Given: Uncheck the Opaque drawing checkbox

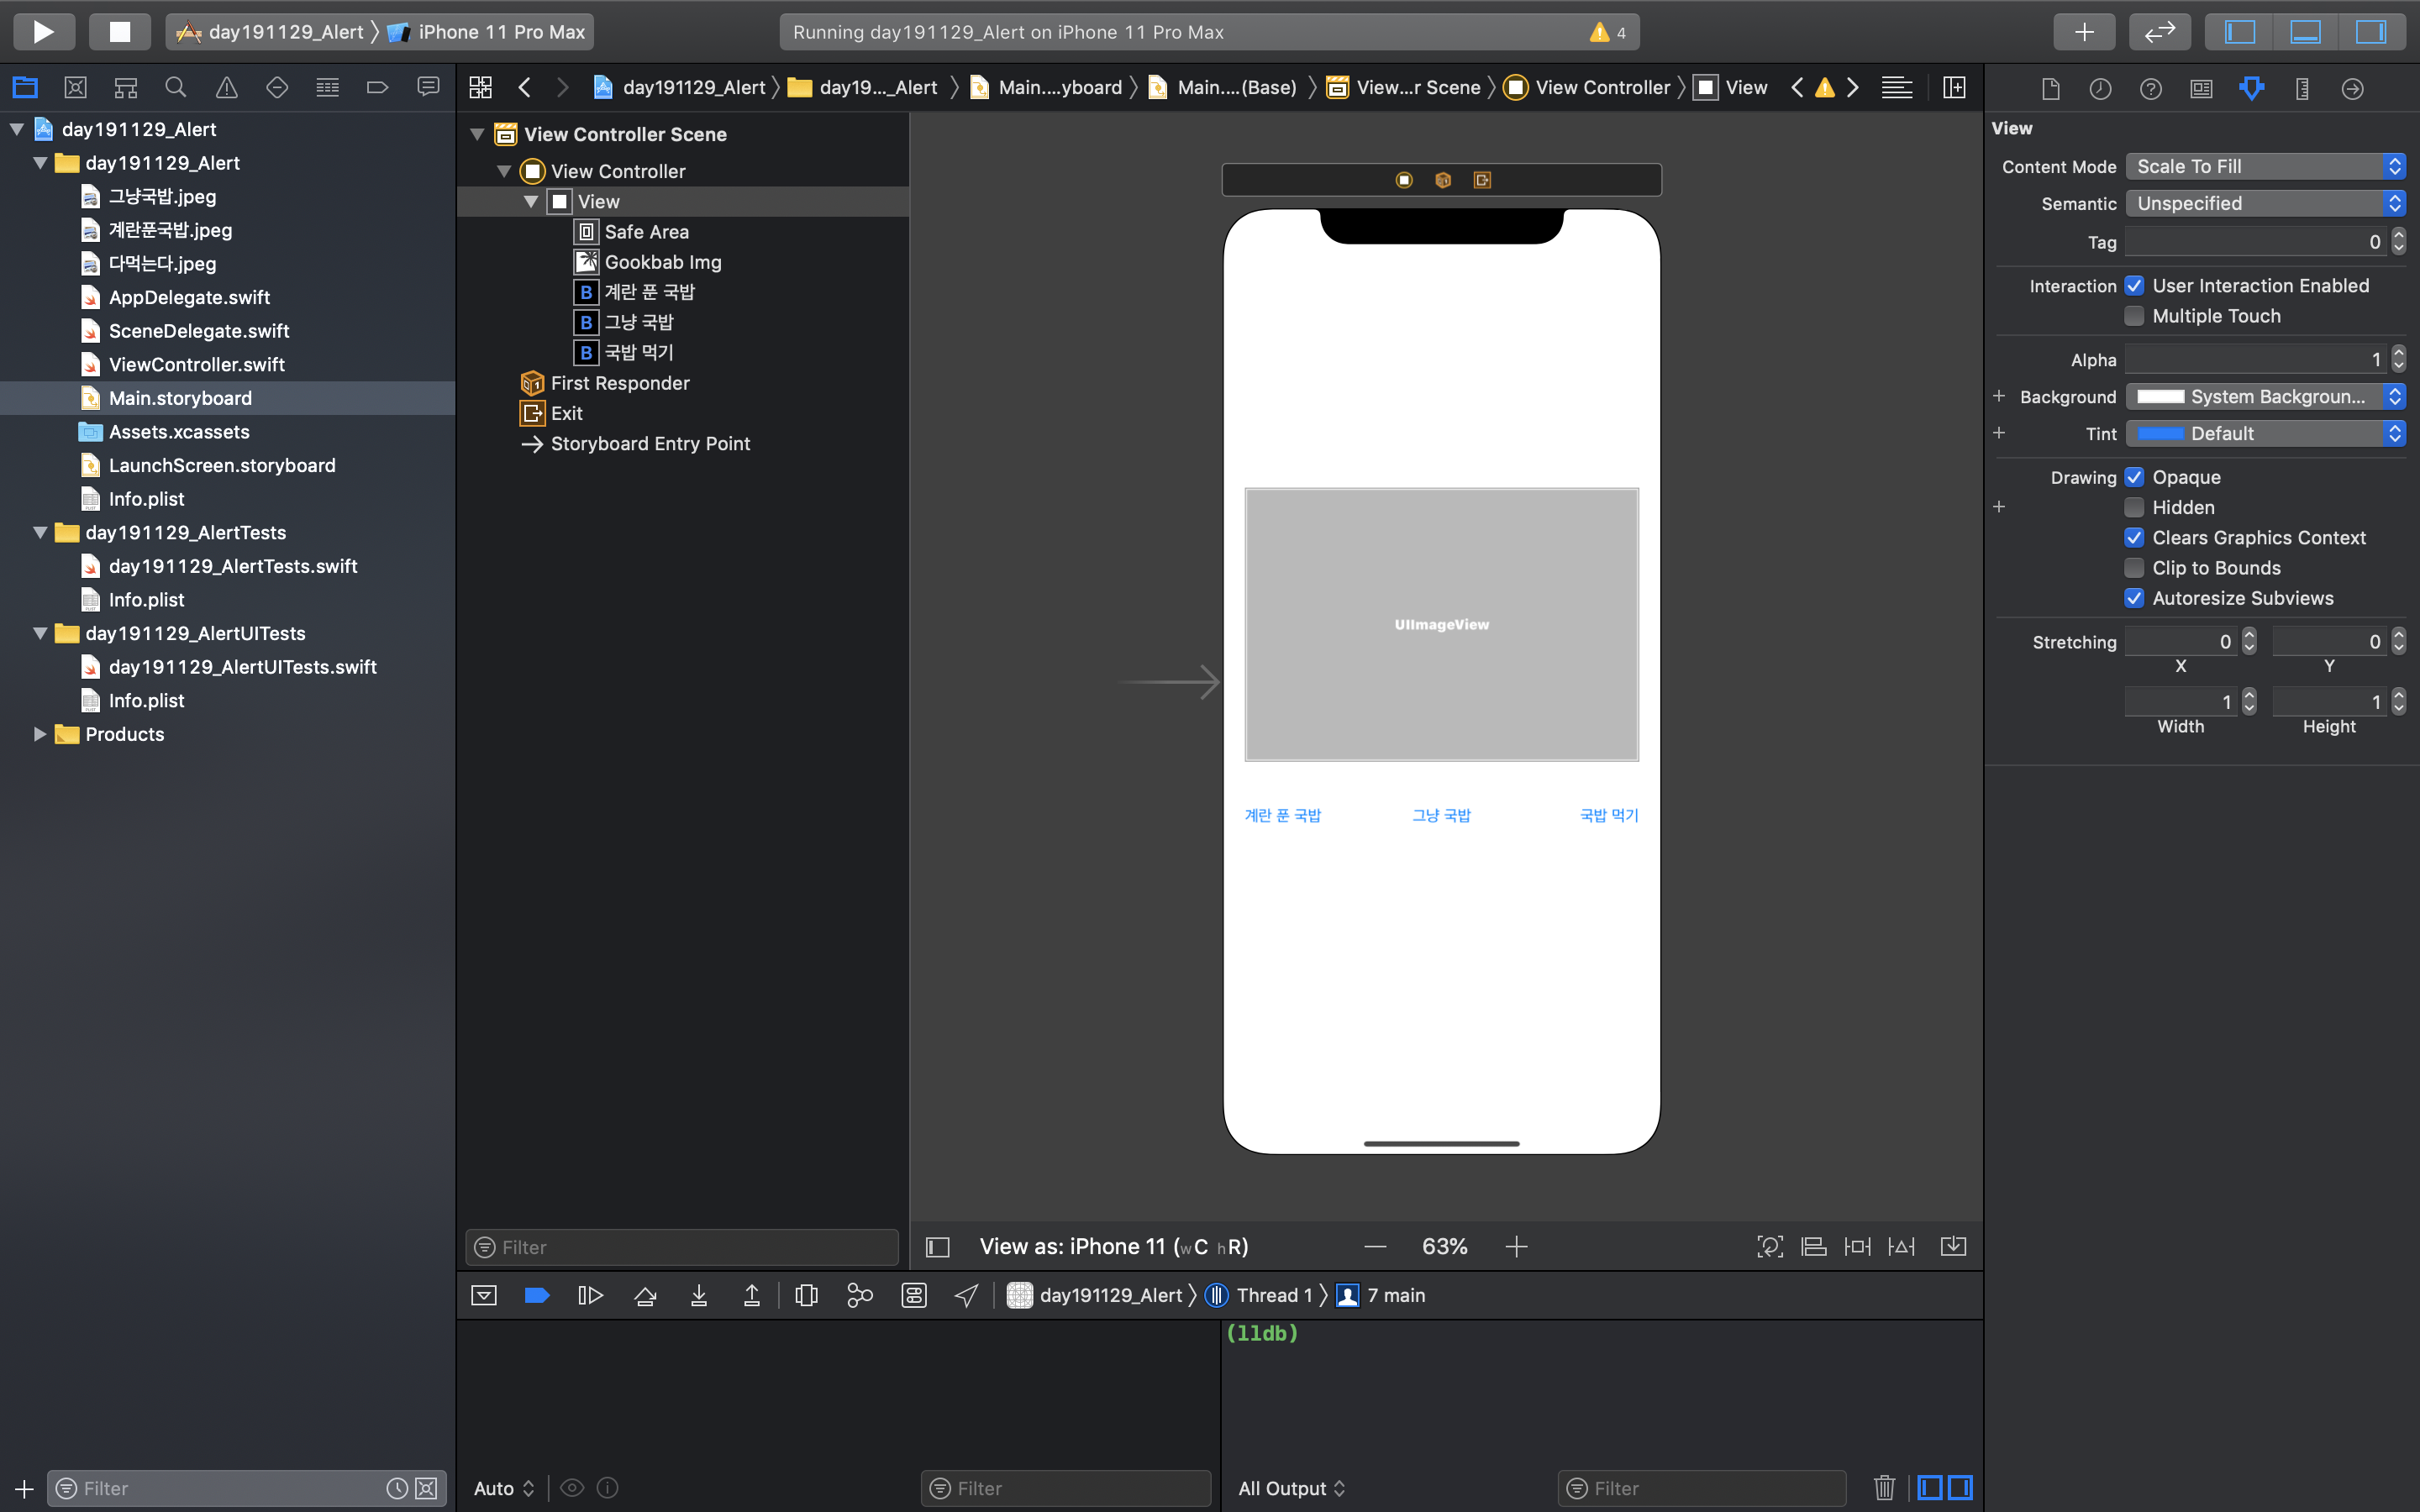Looking at the screenshot, I should tap(2134, 477).
